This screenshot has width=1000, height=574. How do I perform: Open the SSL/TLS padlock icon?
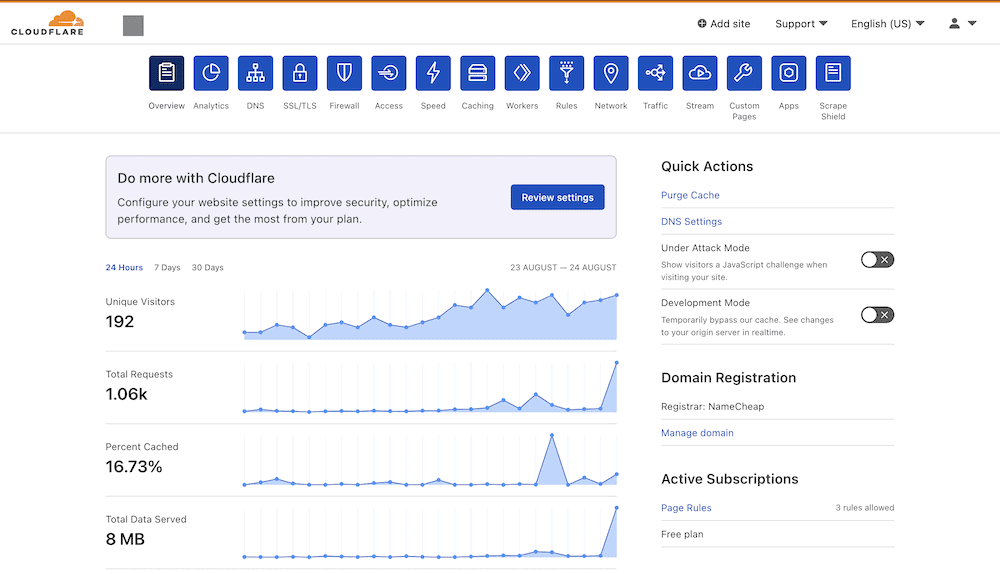pos(300,73)
